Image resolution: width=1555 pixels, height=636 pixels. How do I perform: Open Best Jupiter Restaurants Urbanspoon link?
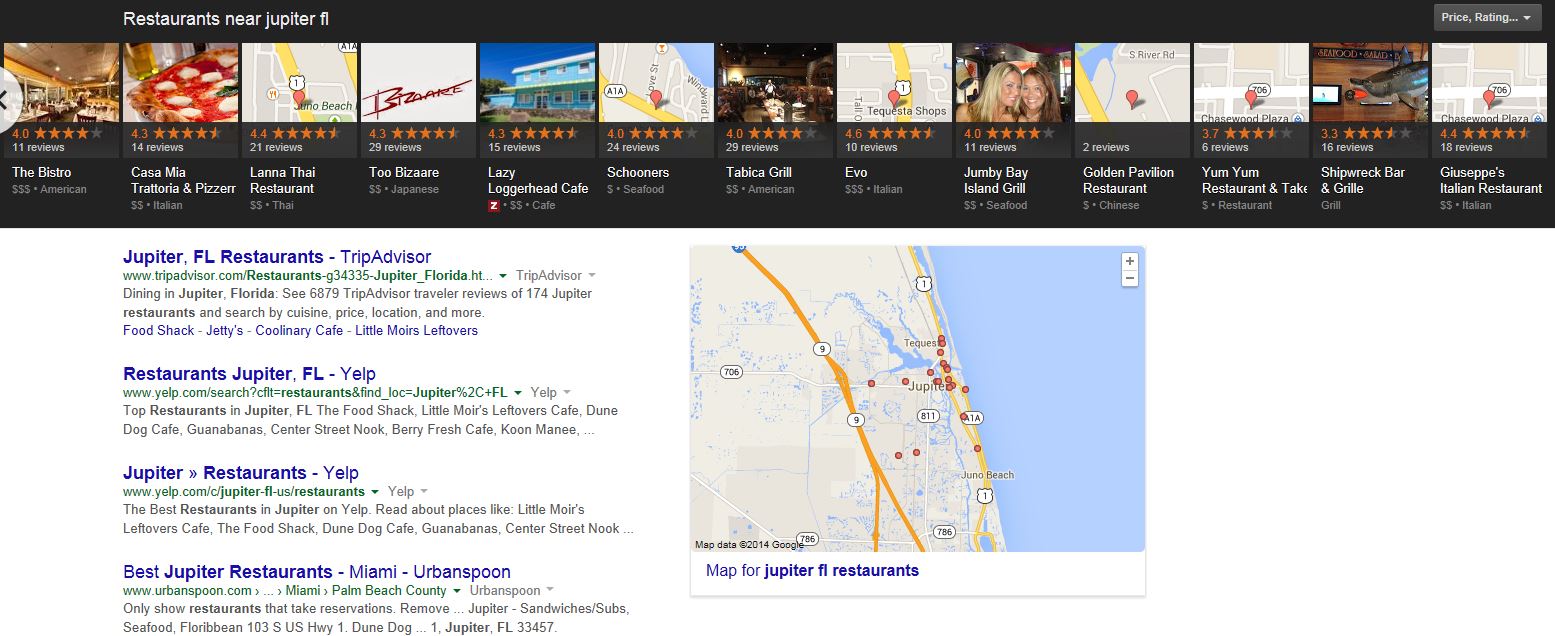click(x=317, y=572)
